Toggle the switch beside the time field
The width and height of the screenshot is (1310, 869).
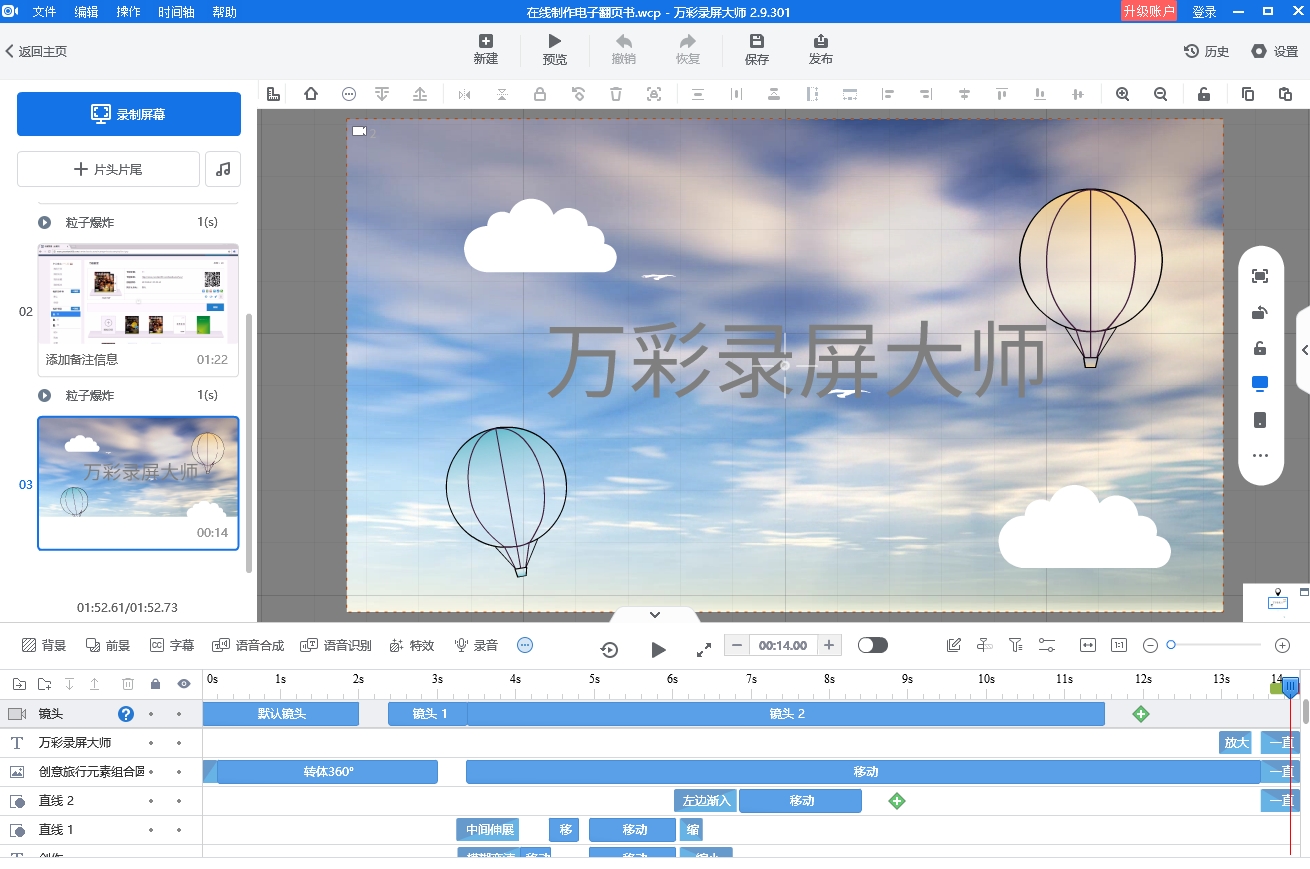click(873, 645)
